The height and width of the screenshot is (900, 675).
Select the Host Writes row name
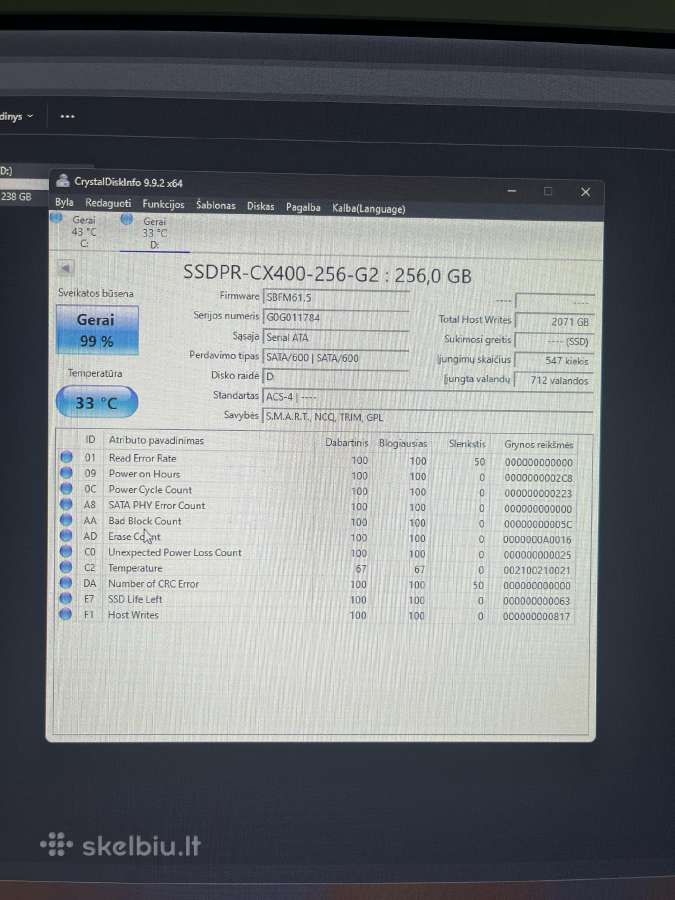pyautogui.click(x=133, y=615)
